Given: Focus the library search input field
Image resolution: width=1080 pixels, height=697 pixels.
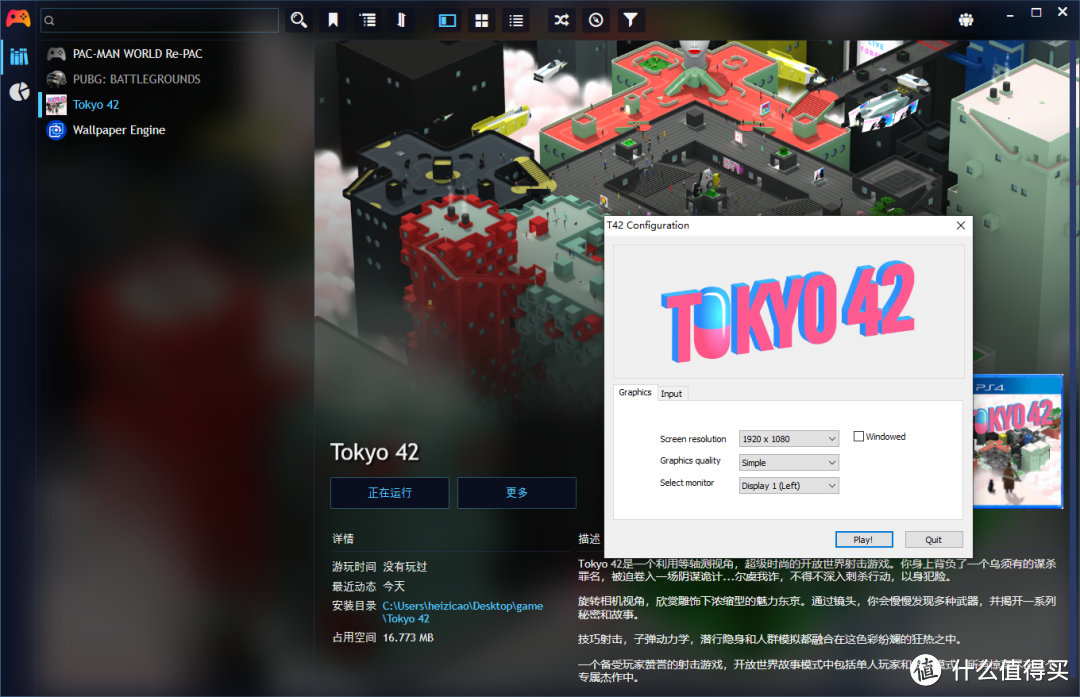Looking at the screenshot, I should pos(160,21).
